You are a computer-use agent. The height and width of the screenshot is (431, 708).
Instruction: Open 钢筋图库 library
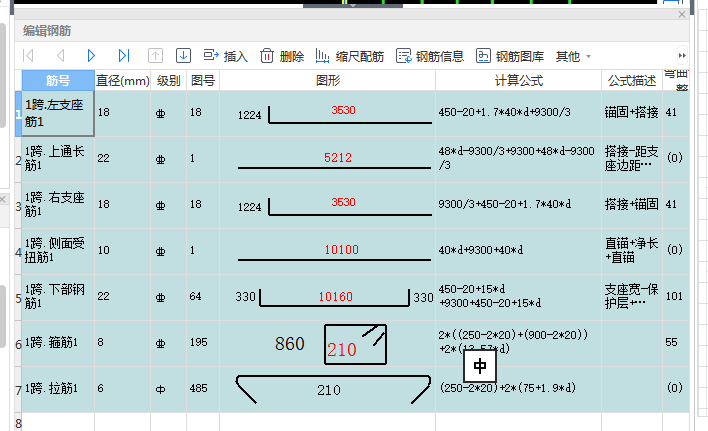(510, 56)
